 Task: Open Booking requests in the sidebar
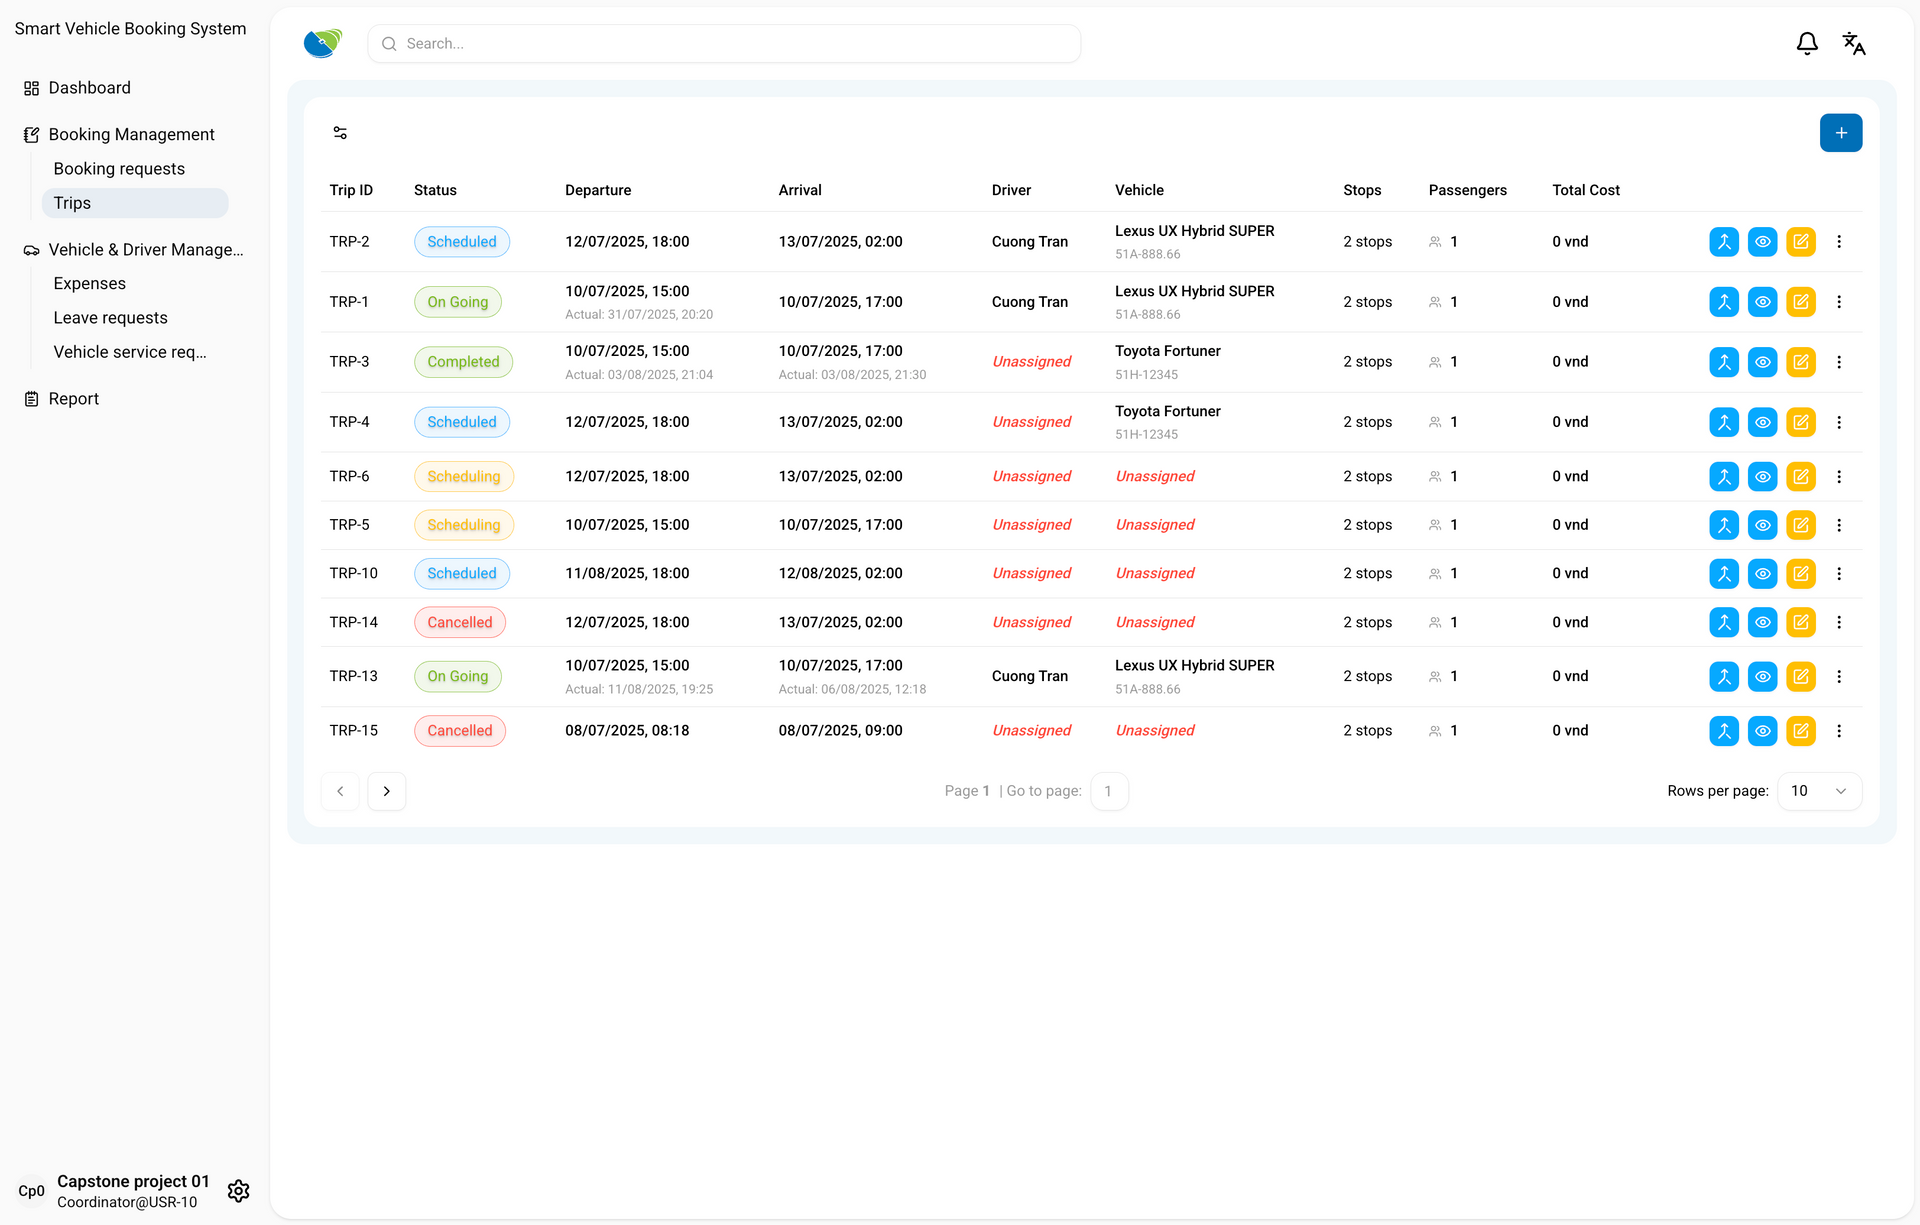pyautogui.click(x=119, y=169)
